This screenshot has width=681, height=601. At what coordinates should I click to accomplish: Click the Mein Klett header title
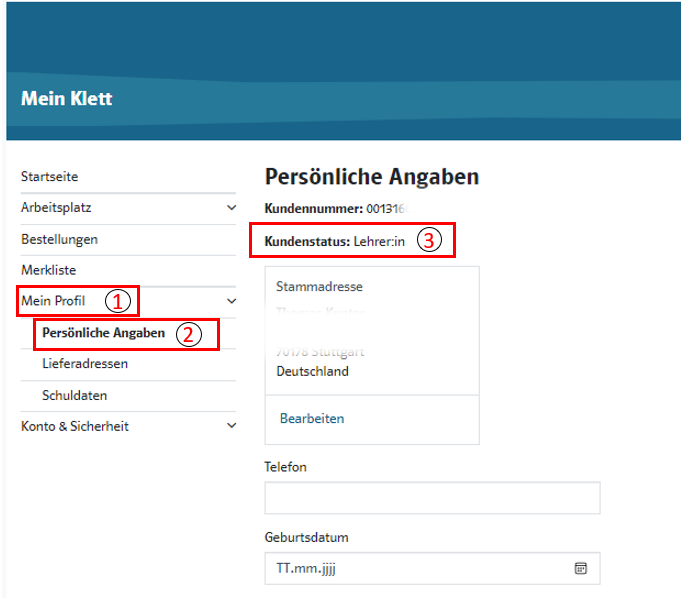tap(67, 99)
